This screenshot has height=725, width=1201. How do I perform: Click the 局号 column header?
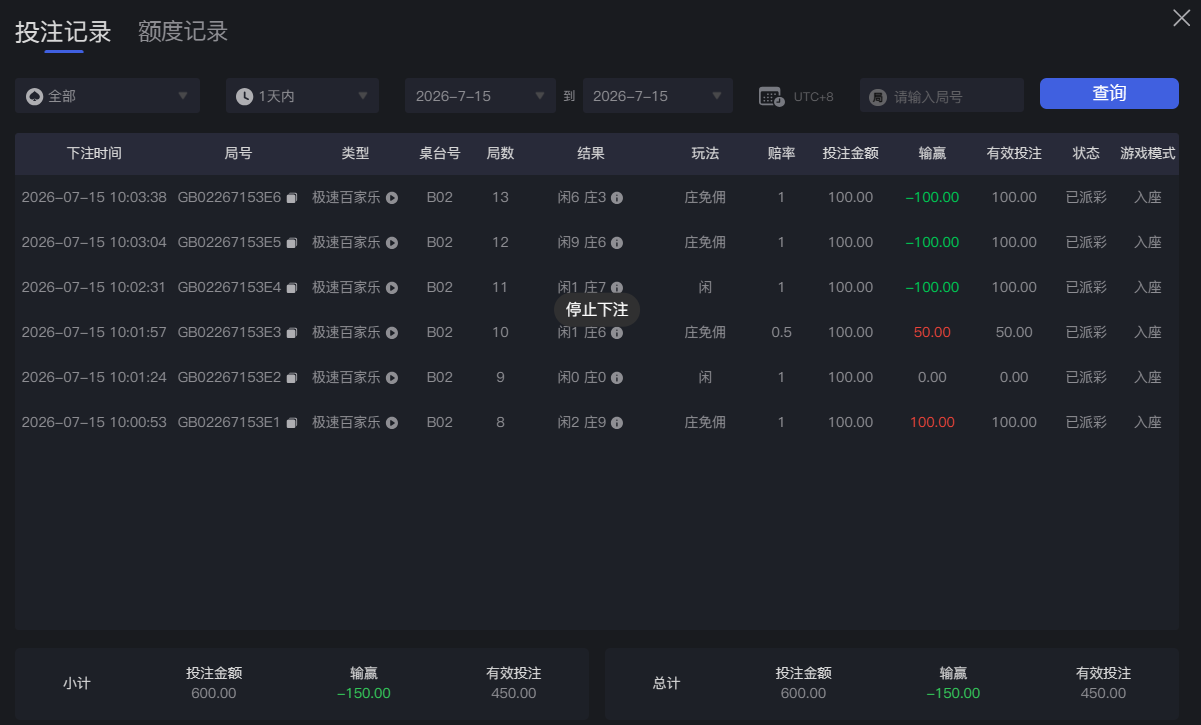pos(238,154)
